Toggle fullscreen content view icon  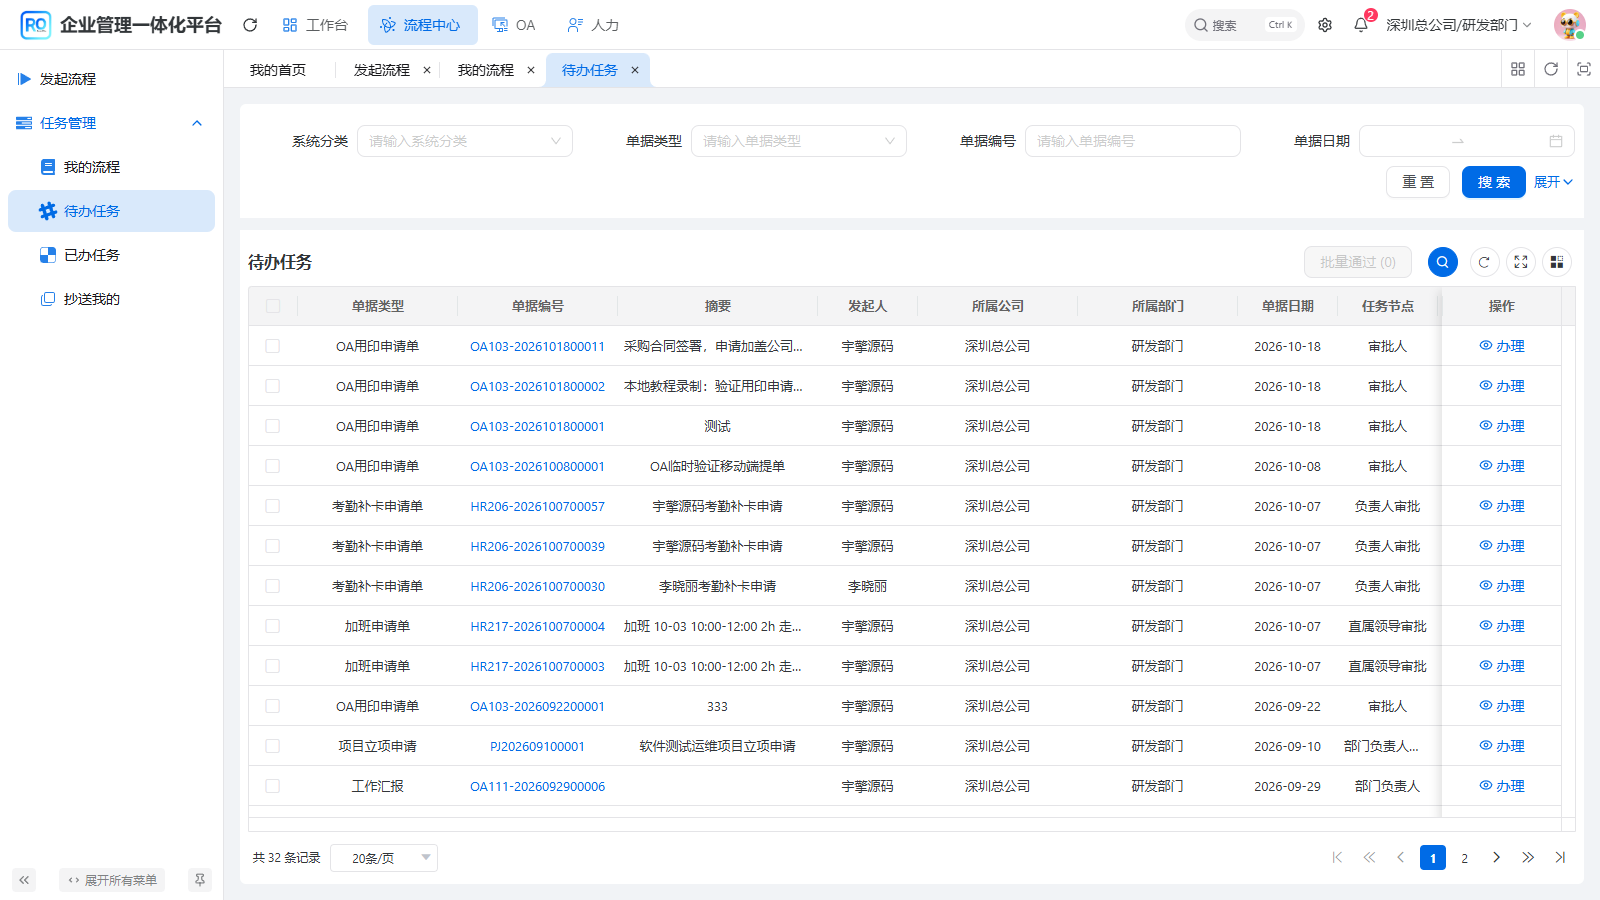point(1584,69)
